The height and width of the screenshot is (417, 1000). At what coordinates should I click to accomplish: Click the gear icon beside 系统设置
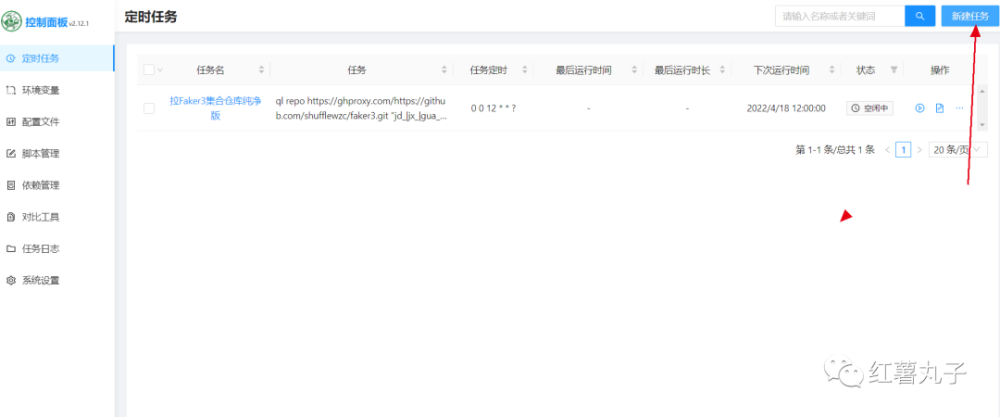pos(10,281)
